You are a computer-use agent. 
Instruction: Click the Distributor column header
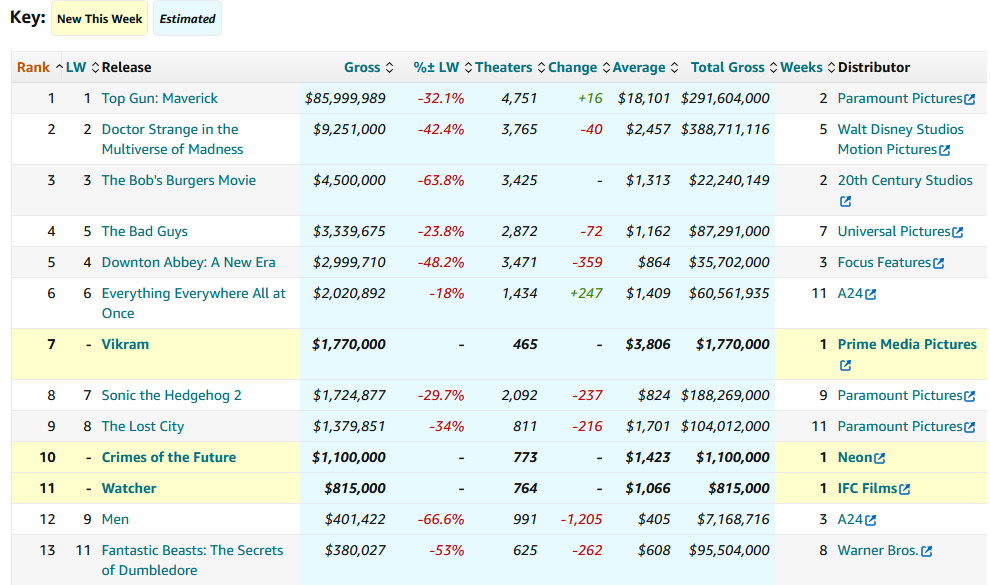tap(874, 68)
